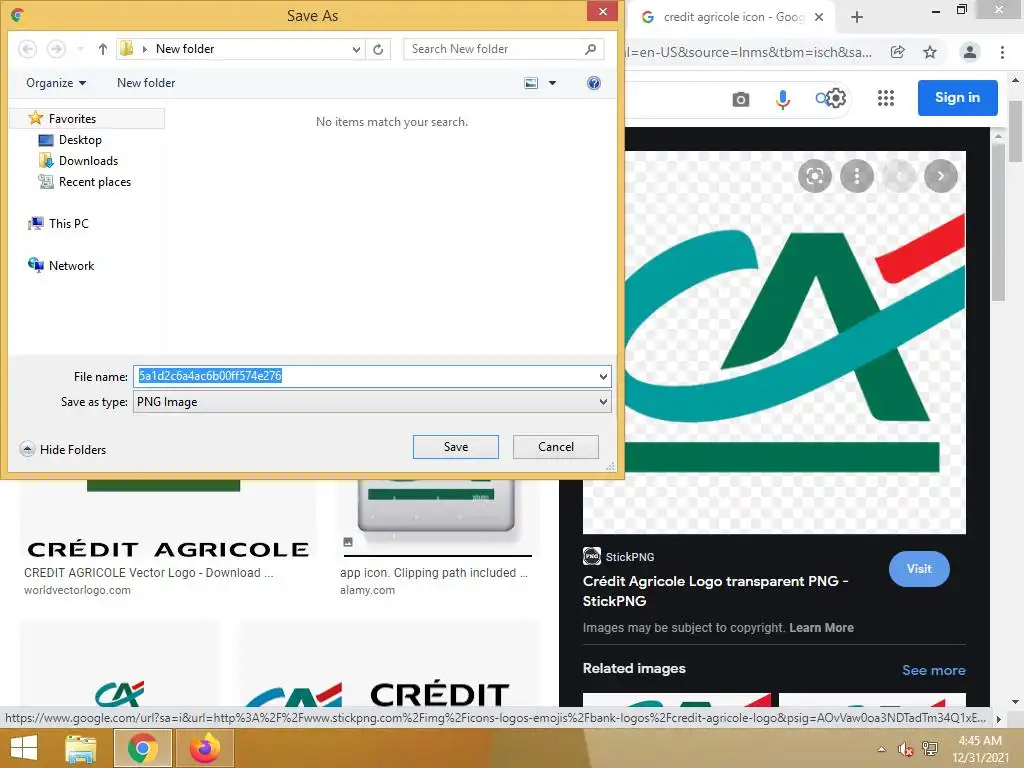Go up one folder level
The height and width of the screenshot is (768, 1024).
103,49
